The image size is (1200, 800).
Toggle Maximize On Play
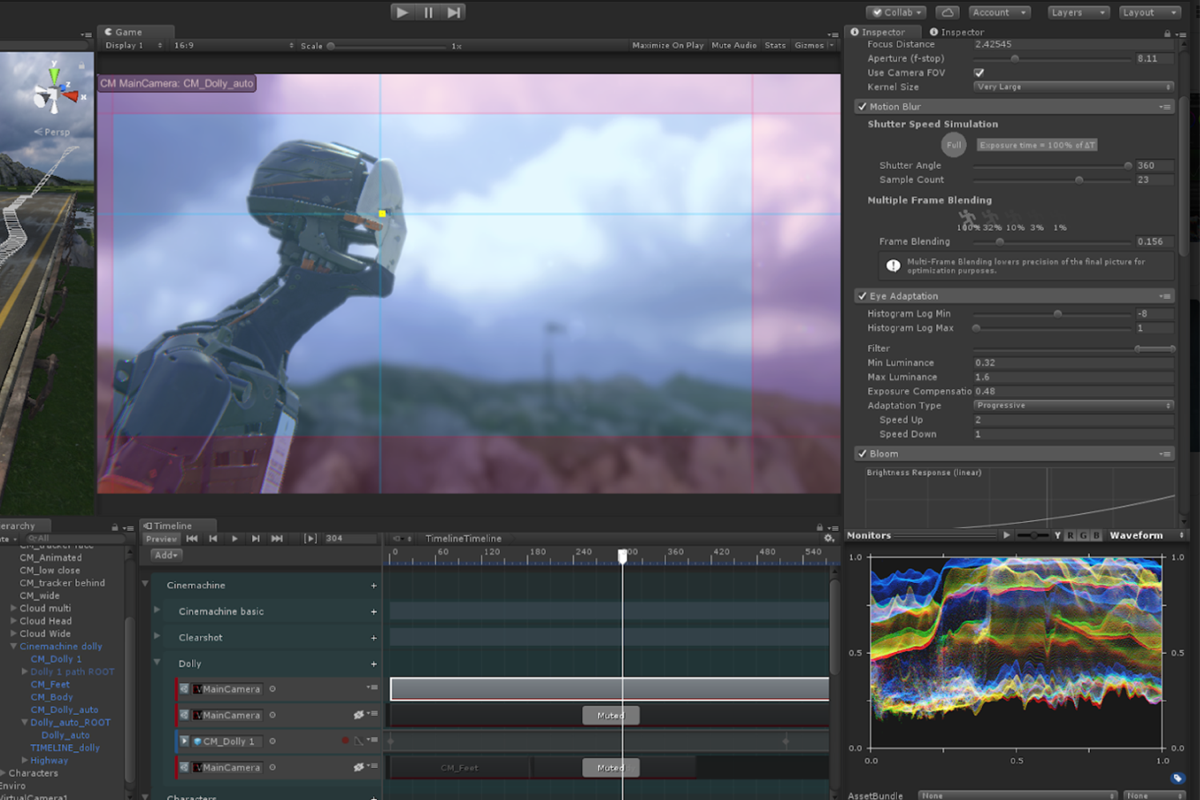(668, 45)
